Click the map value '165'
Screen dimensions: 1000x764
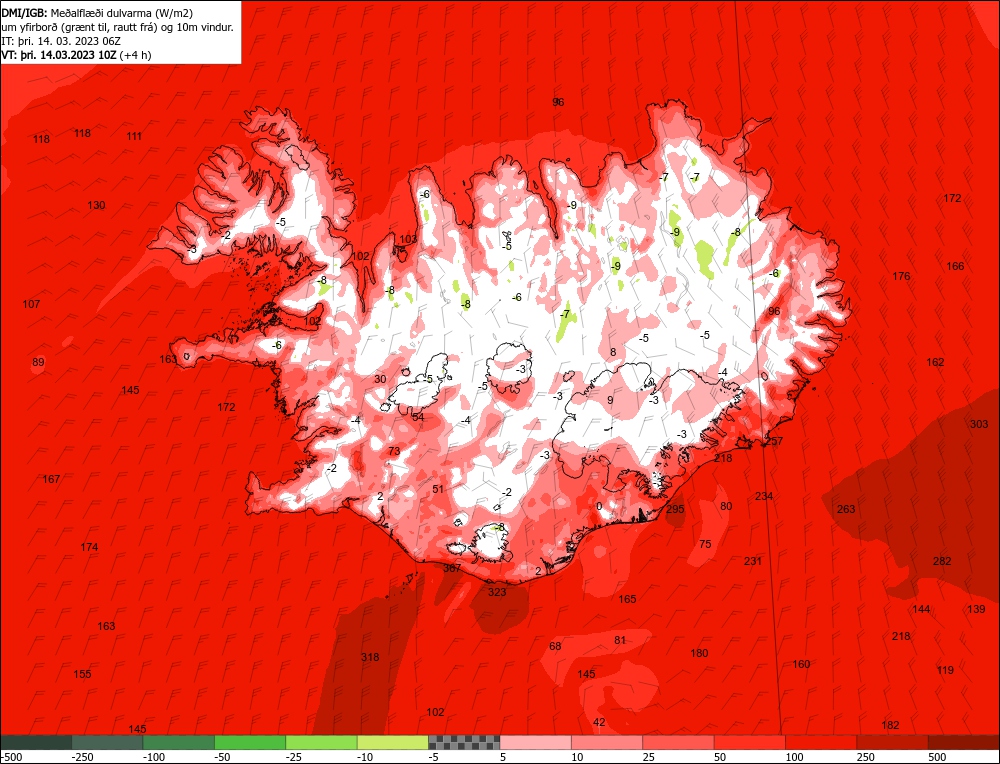627,599
